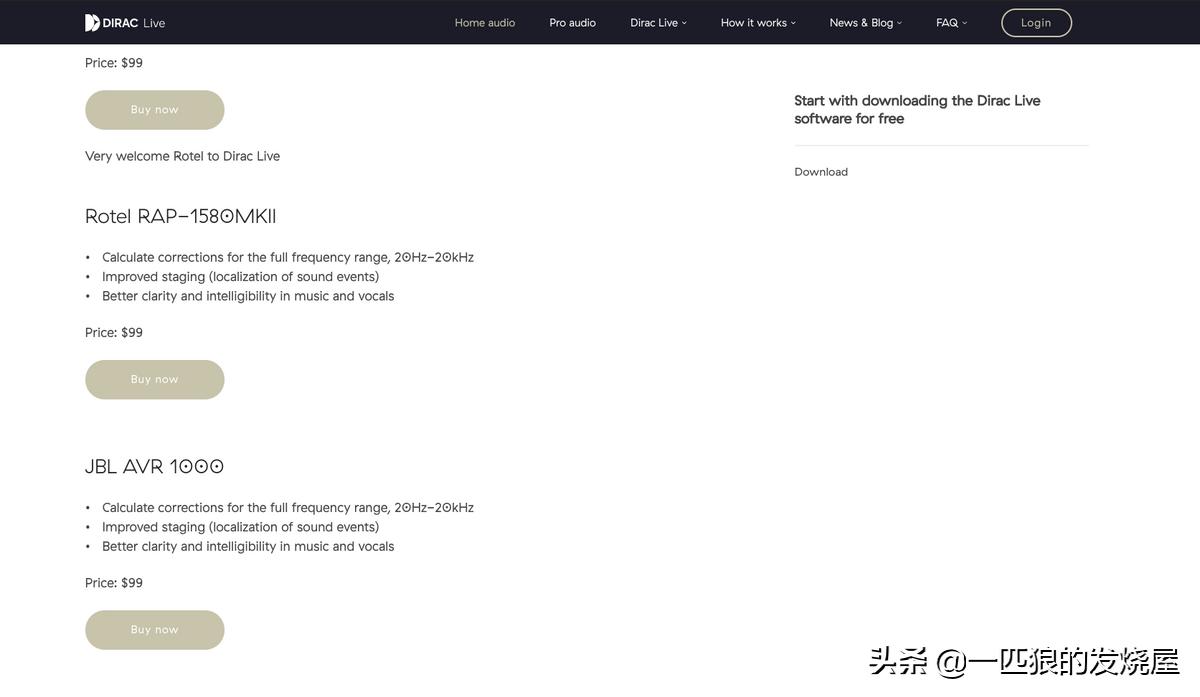The height and width of the screenshot is (697, 1200).
Task: Open the News & Blog dropdown
Action: [x=865, y=23]
